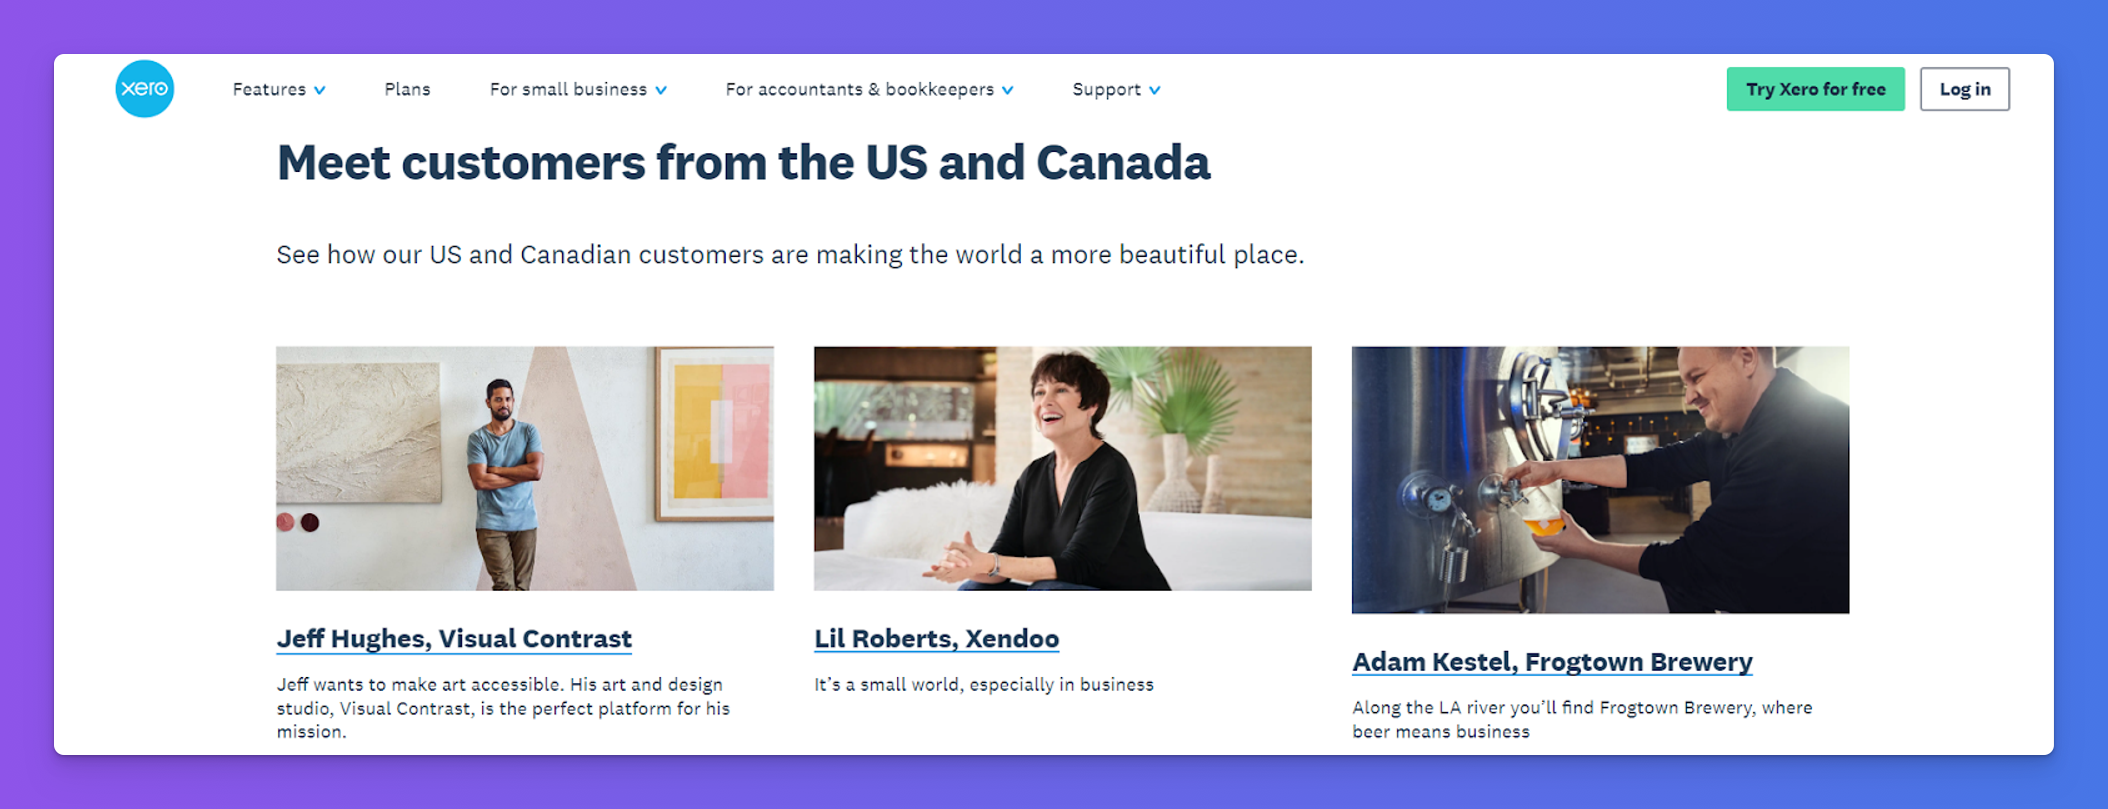Click the Log in button
This screenshot has width=2108, height=809.
pyautogui.click(x=1964, y=89)
